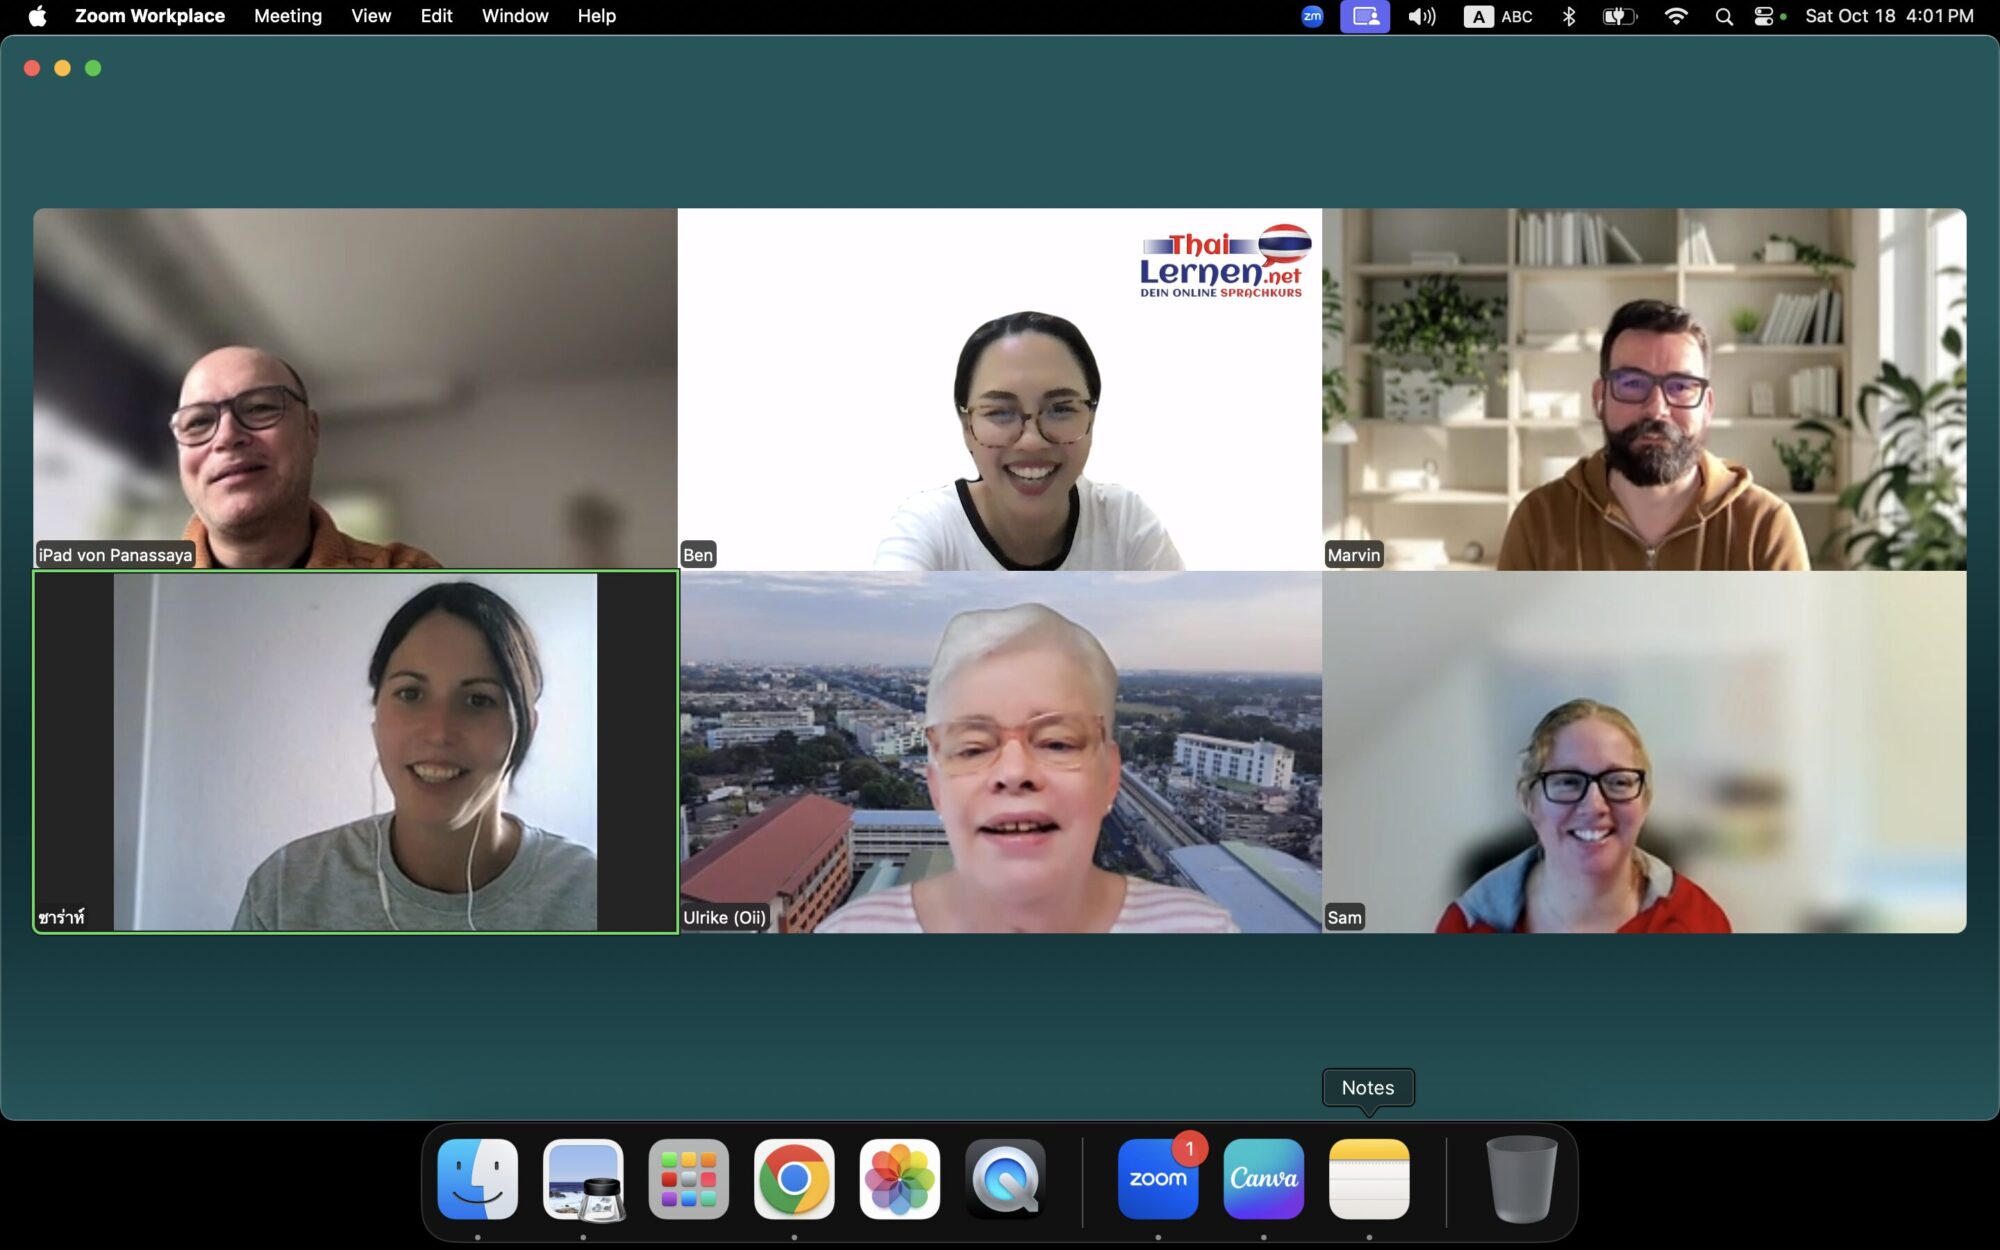Open the Notes app in the dock

coord(1369,1179)
